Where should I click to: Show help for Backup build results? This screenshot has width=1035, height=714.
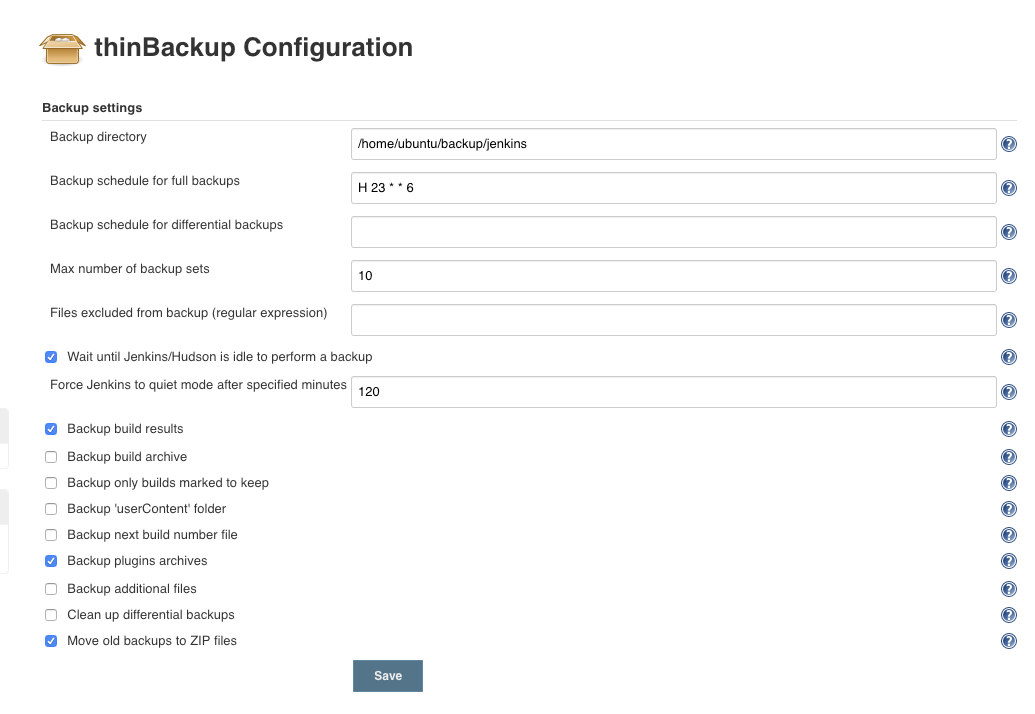coord(1009,430)
